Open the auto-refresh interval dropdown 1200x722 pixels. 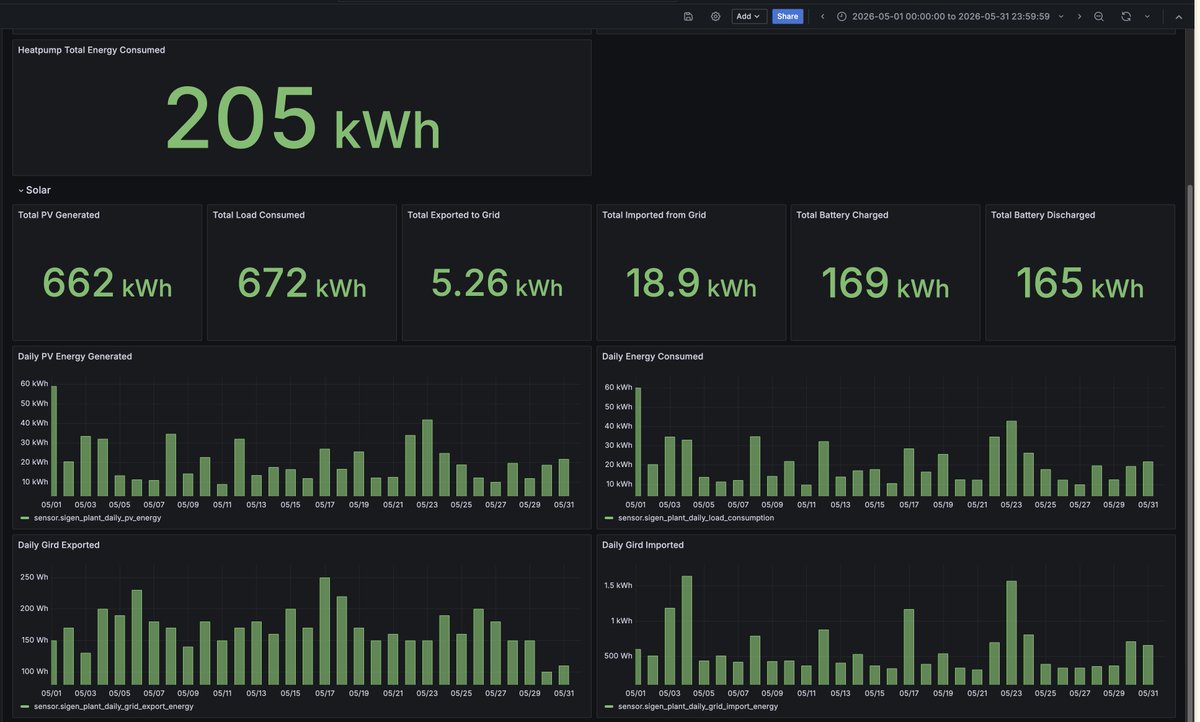point(1147,16)
